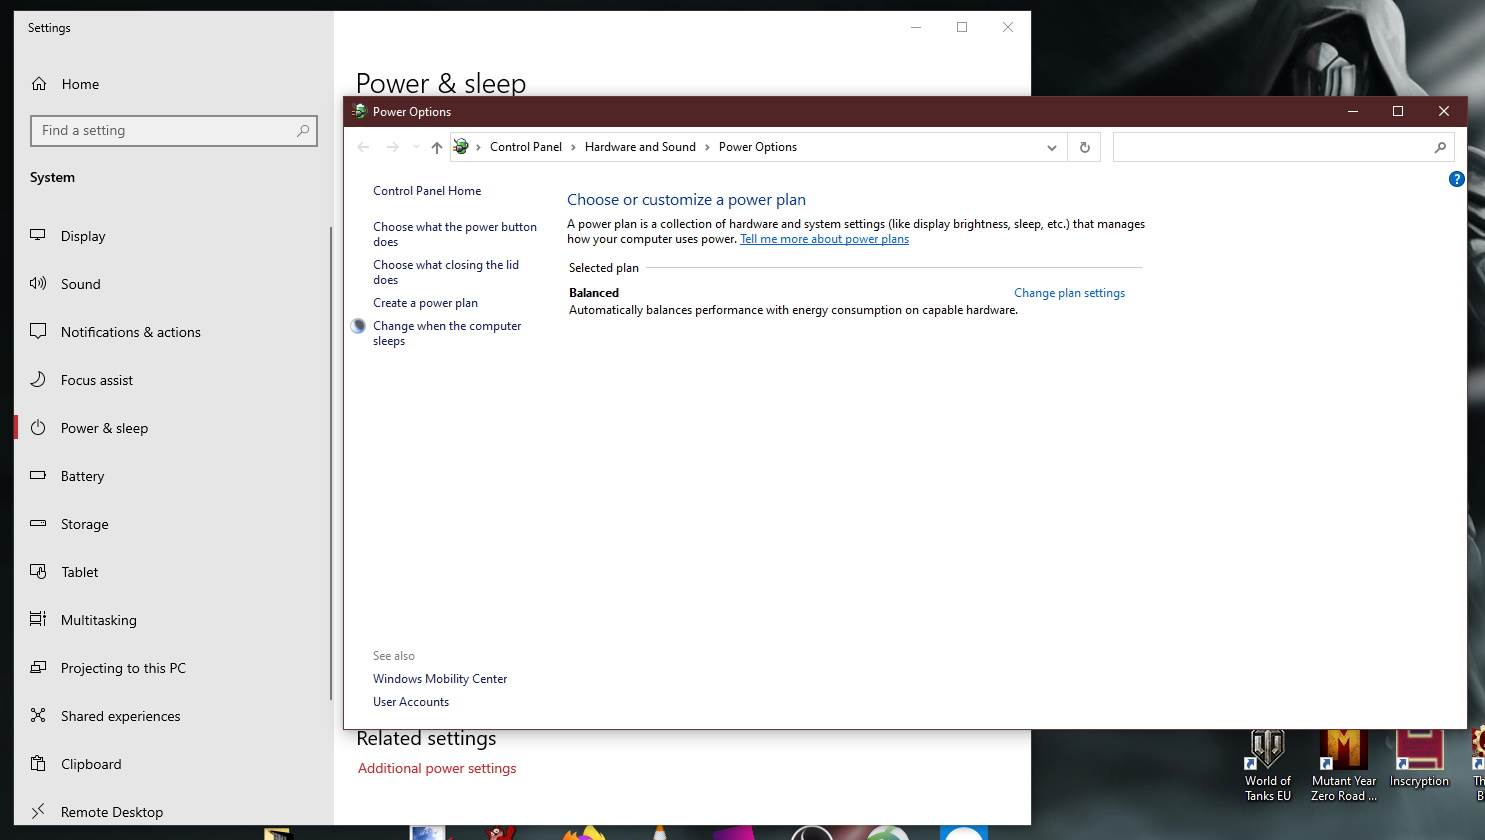The image size is (1485, 840).
Task: Open the Power Options help icon
Action: (1456, 179)
